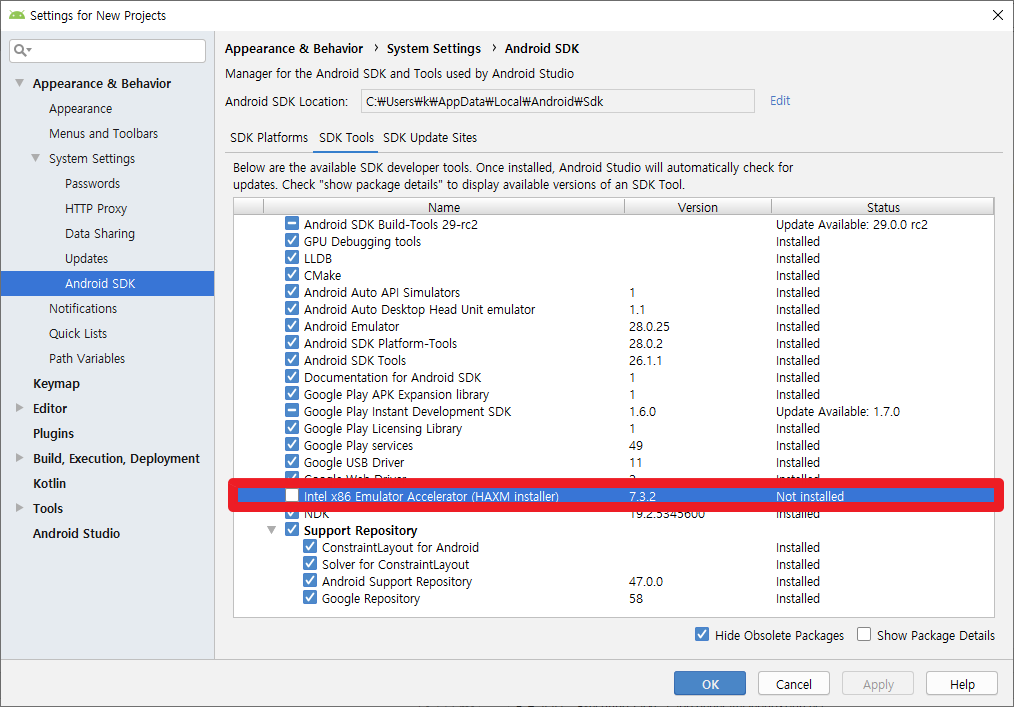Expand the Editor settings node
Viewport: 1014px width, 707px height.
tap(19, 408)
